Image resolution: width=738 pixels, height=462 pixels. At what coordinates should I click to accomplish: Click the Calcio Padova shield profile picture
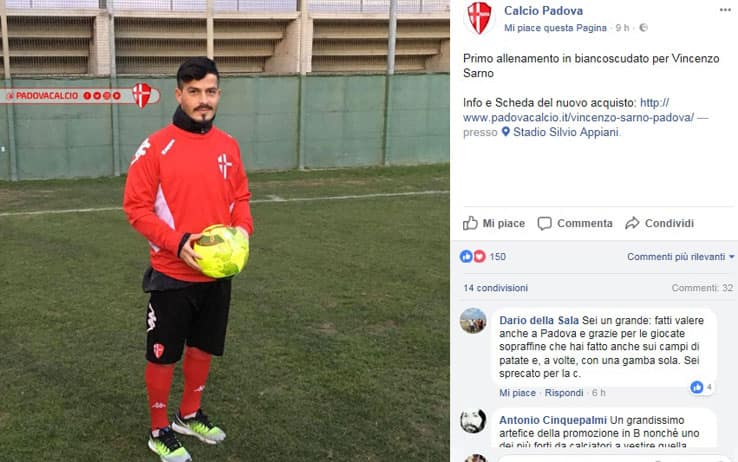click(479, 18)
